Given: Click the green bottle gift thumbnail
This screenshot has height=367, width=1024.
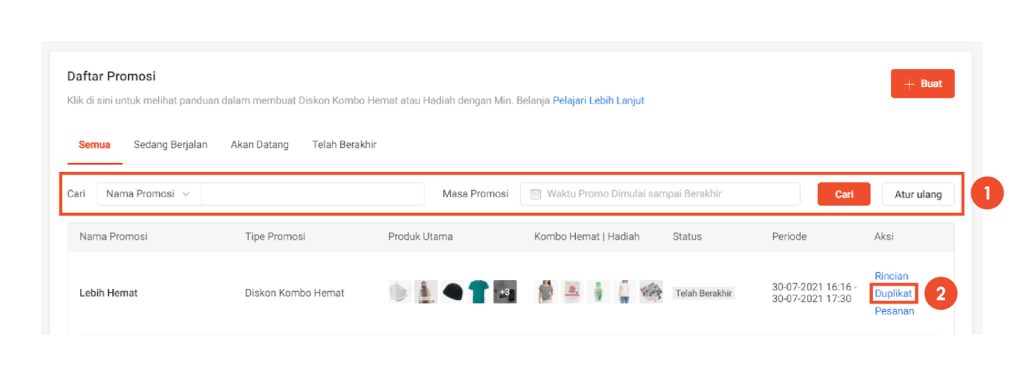Looking at the screenshot, I should click(x=598, y=292).
